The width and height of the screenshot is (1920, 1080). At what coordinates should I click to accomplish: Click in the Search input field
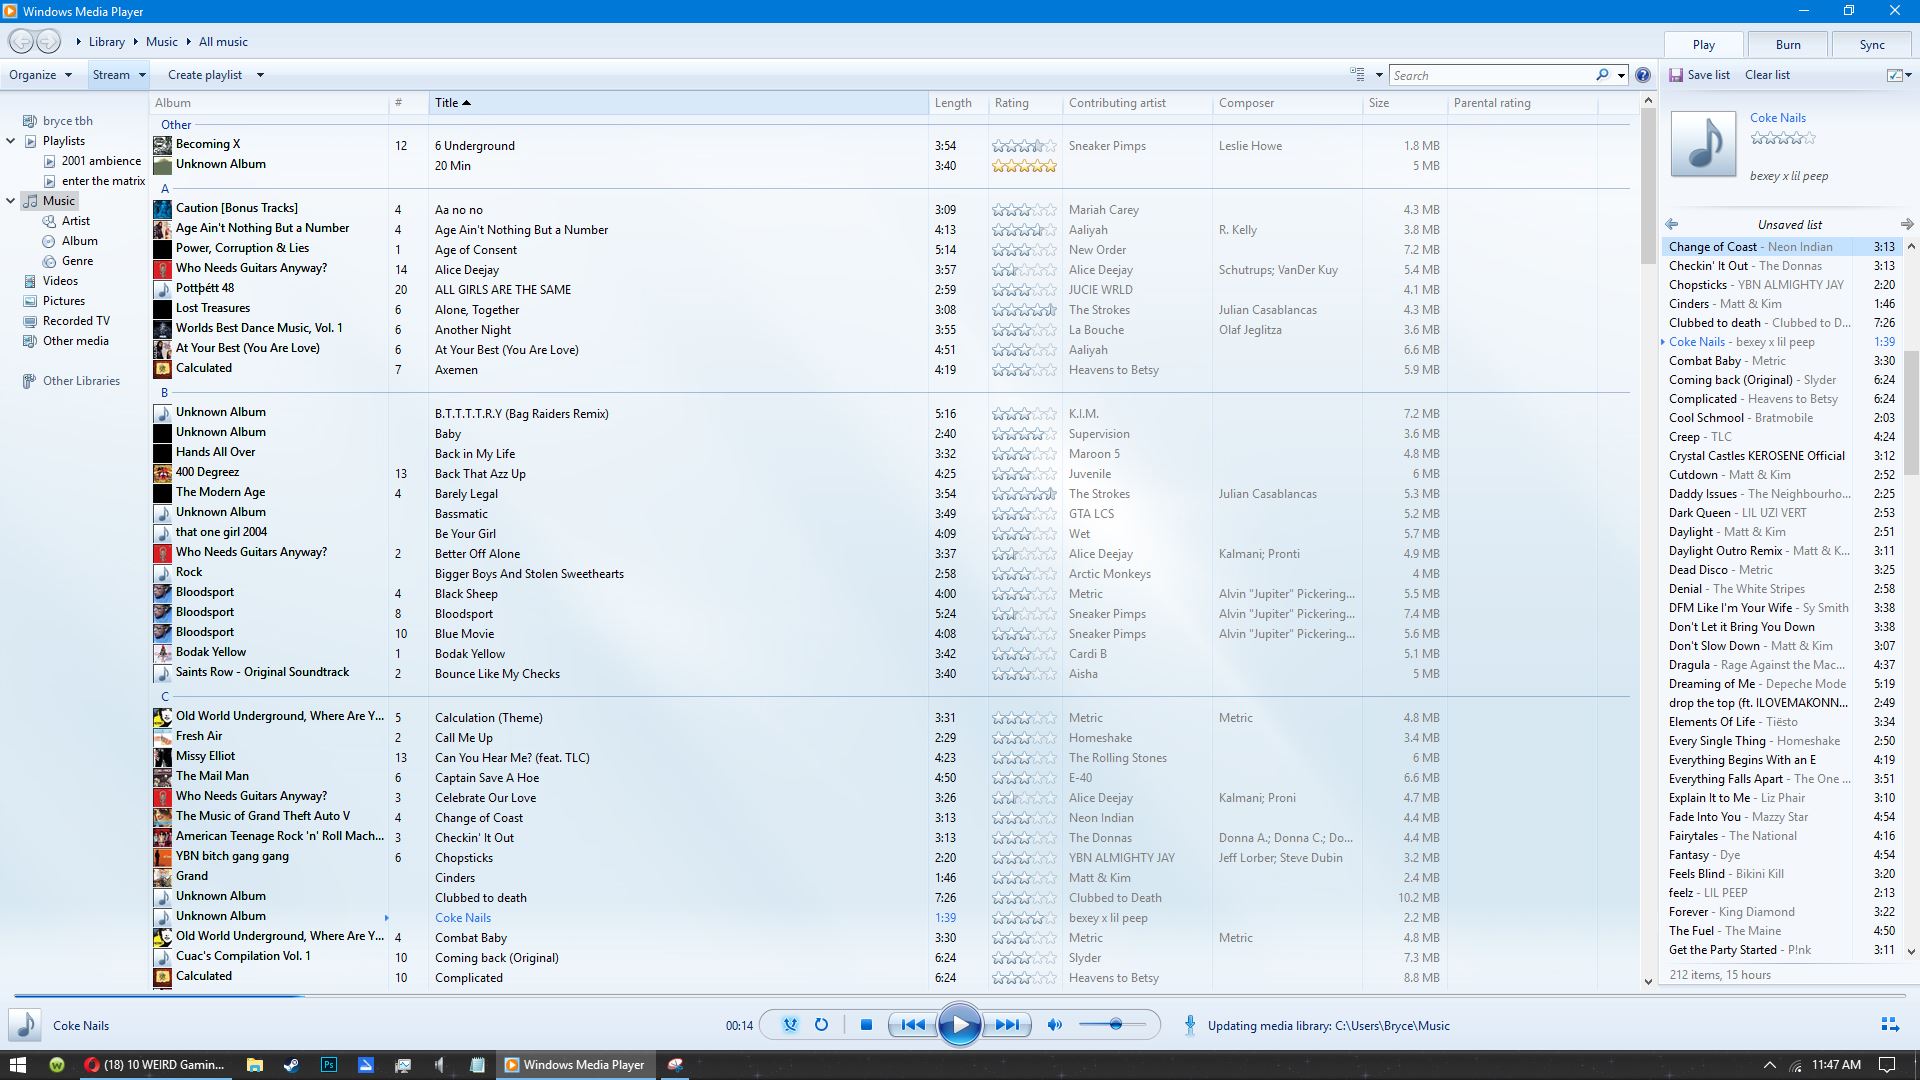[x=1490, y=75]
